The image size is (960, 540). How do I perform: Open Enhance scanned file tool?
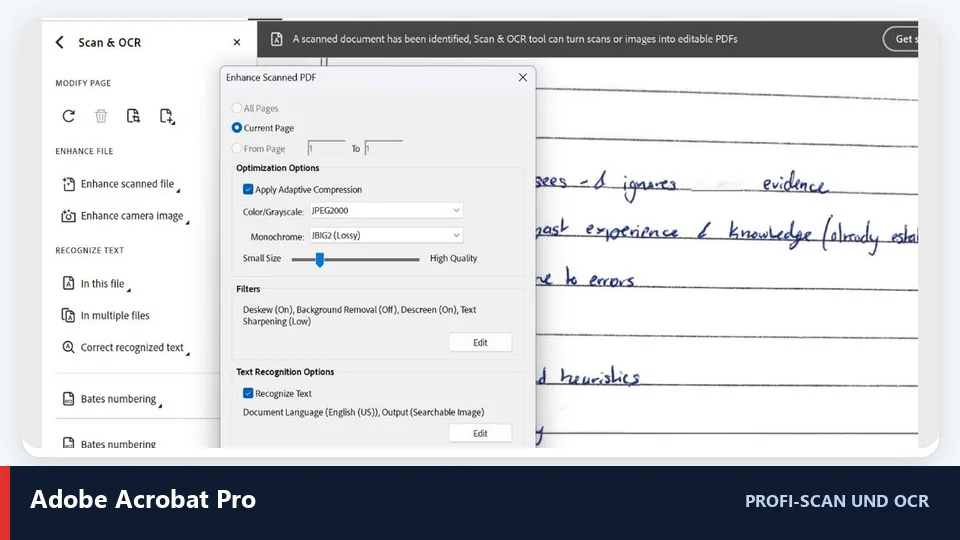click(x=127, y=184)
